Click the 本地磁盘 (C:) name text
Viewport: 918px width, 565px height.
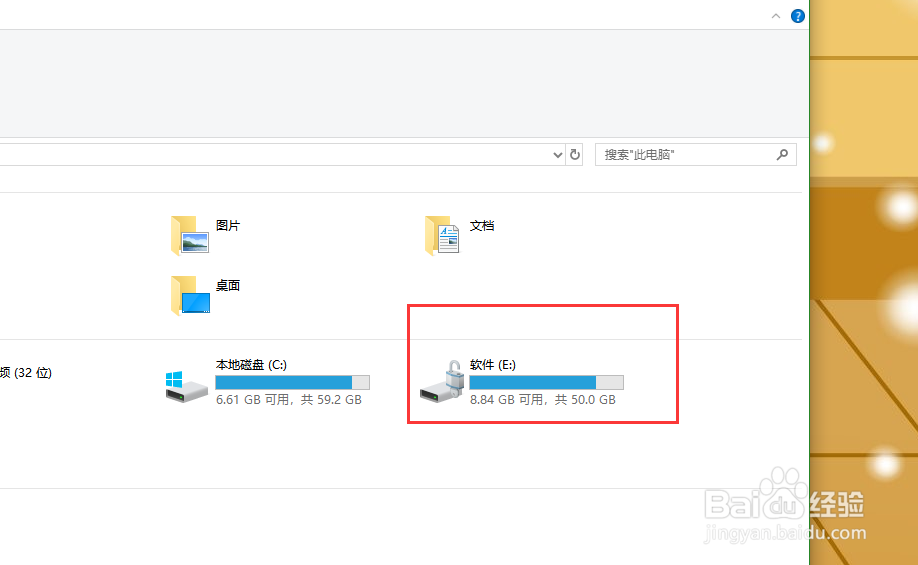tap(251, 365)
